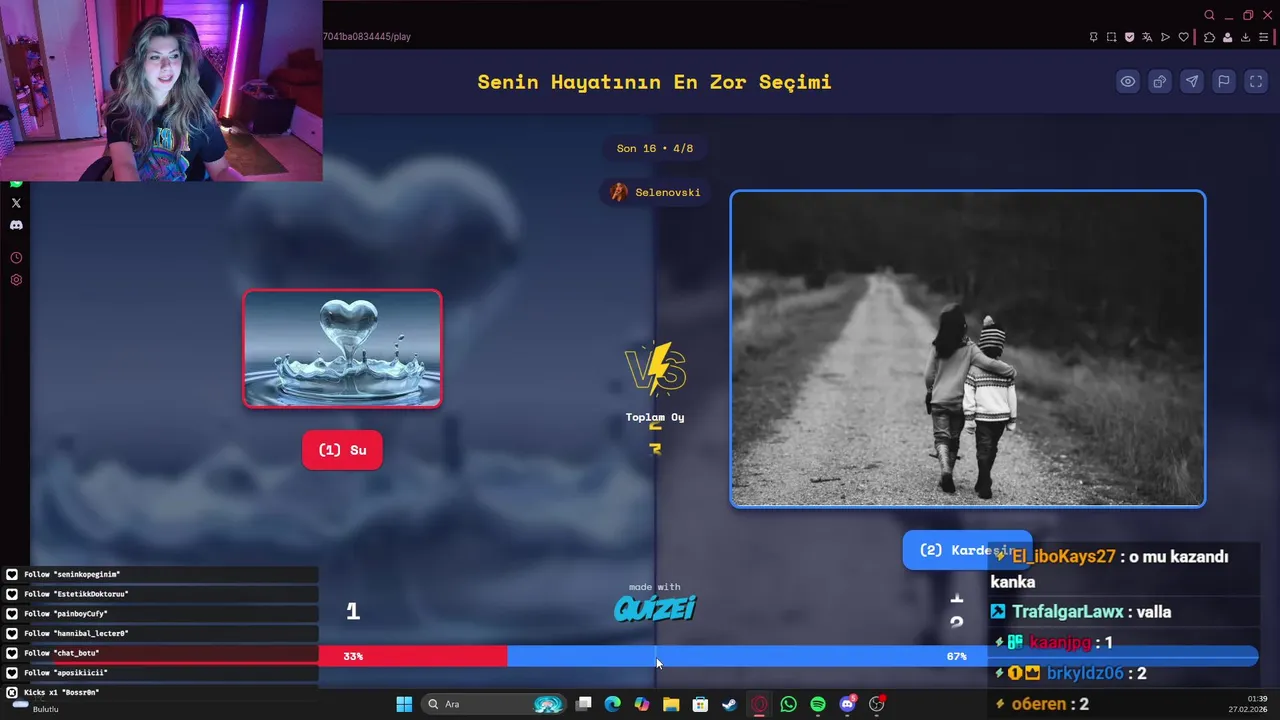This screenshot has height=720, width=1280.
Task: Click the pin icon in browser toolbar
Action: [1093, 37]
